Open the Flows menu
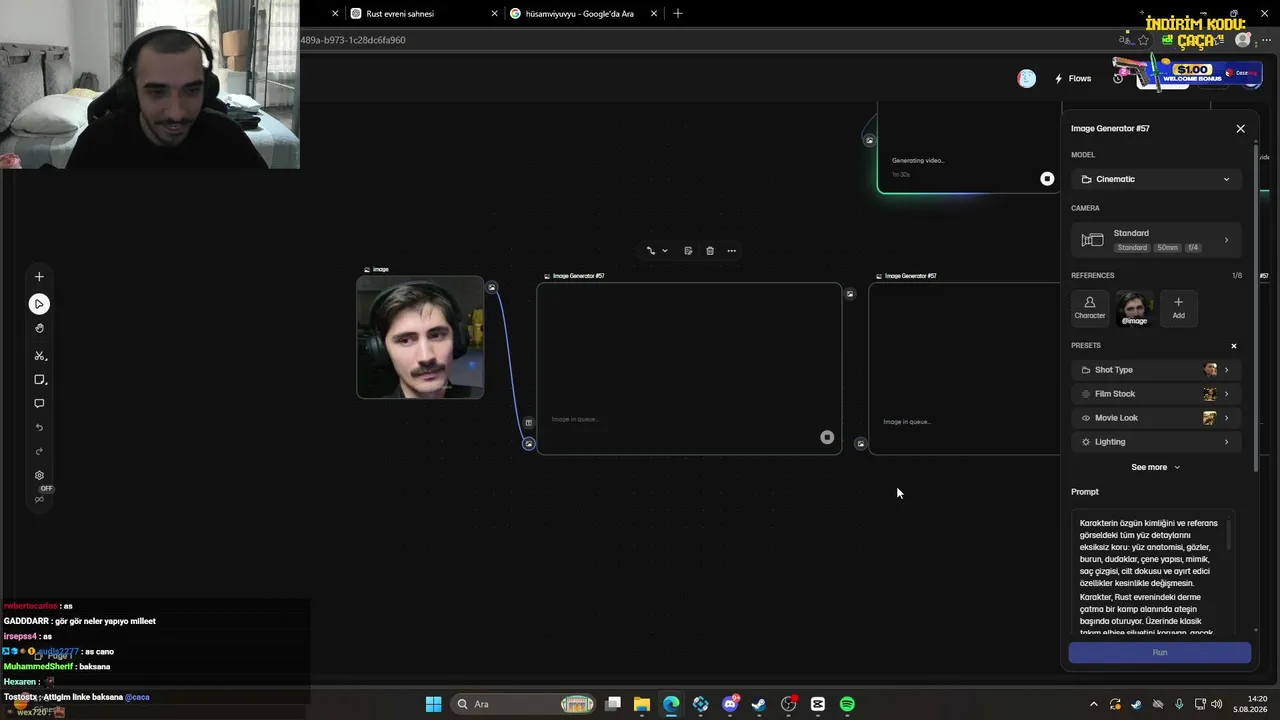Image resolution: width=1280 pixels, height=720 pixels. click(x=1073, y=79)
